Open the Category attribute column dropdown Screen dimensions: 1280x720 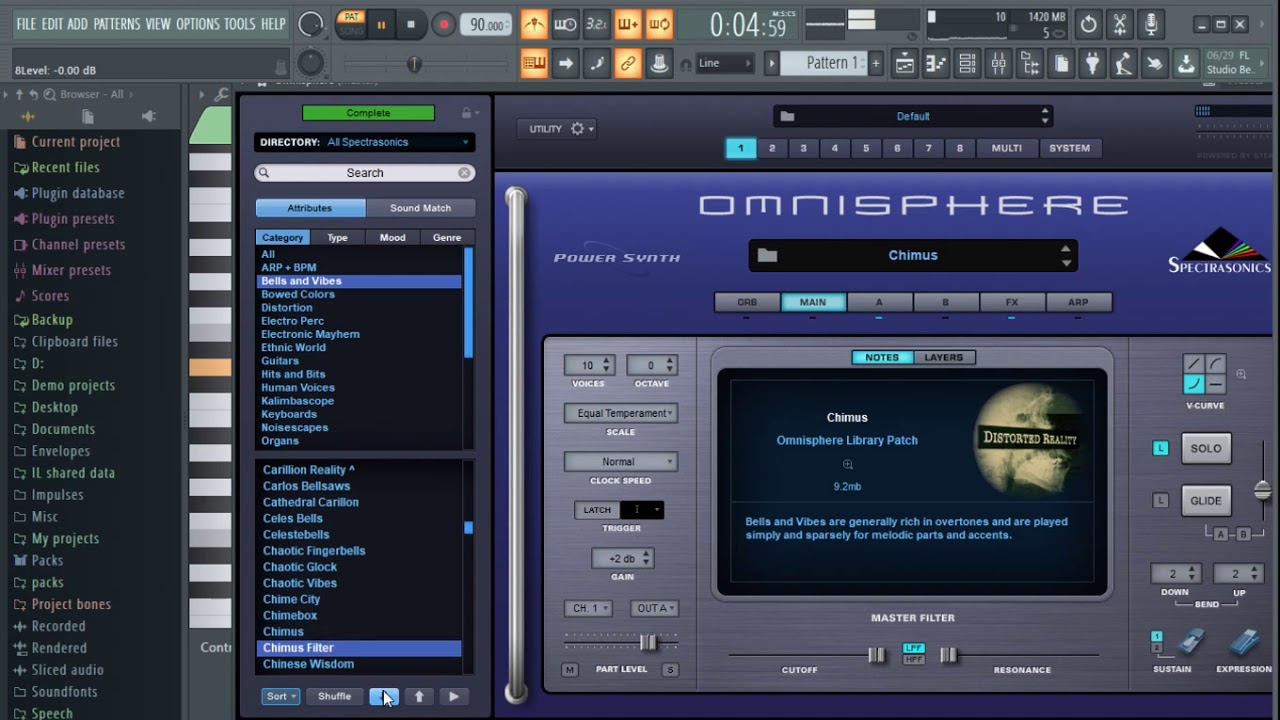[283, 238]
